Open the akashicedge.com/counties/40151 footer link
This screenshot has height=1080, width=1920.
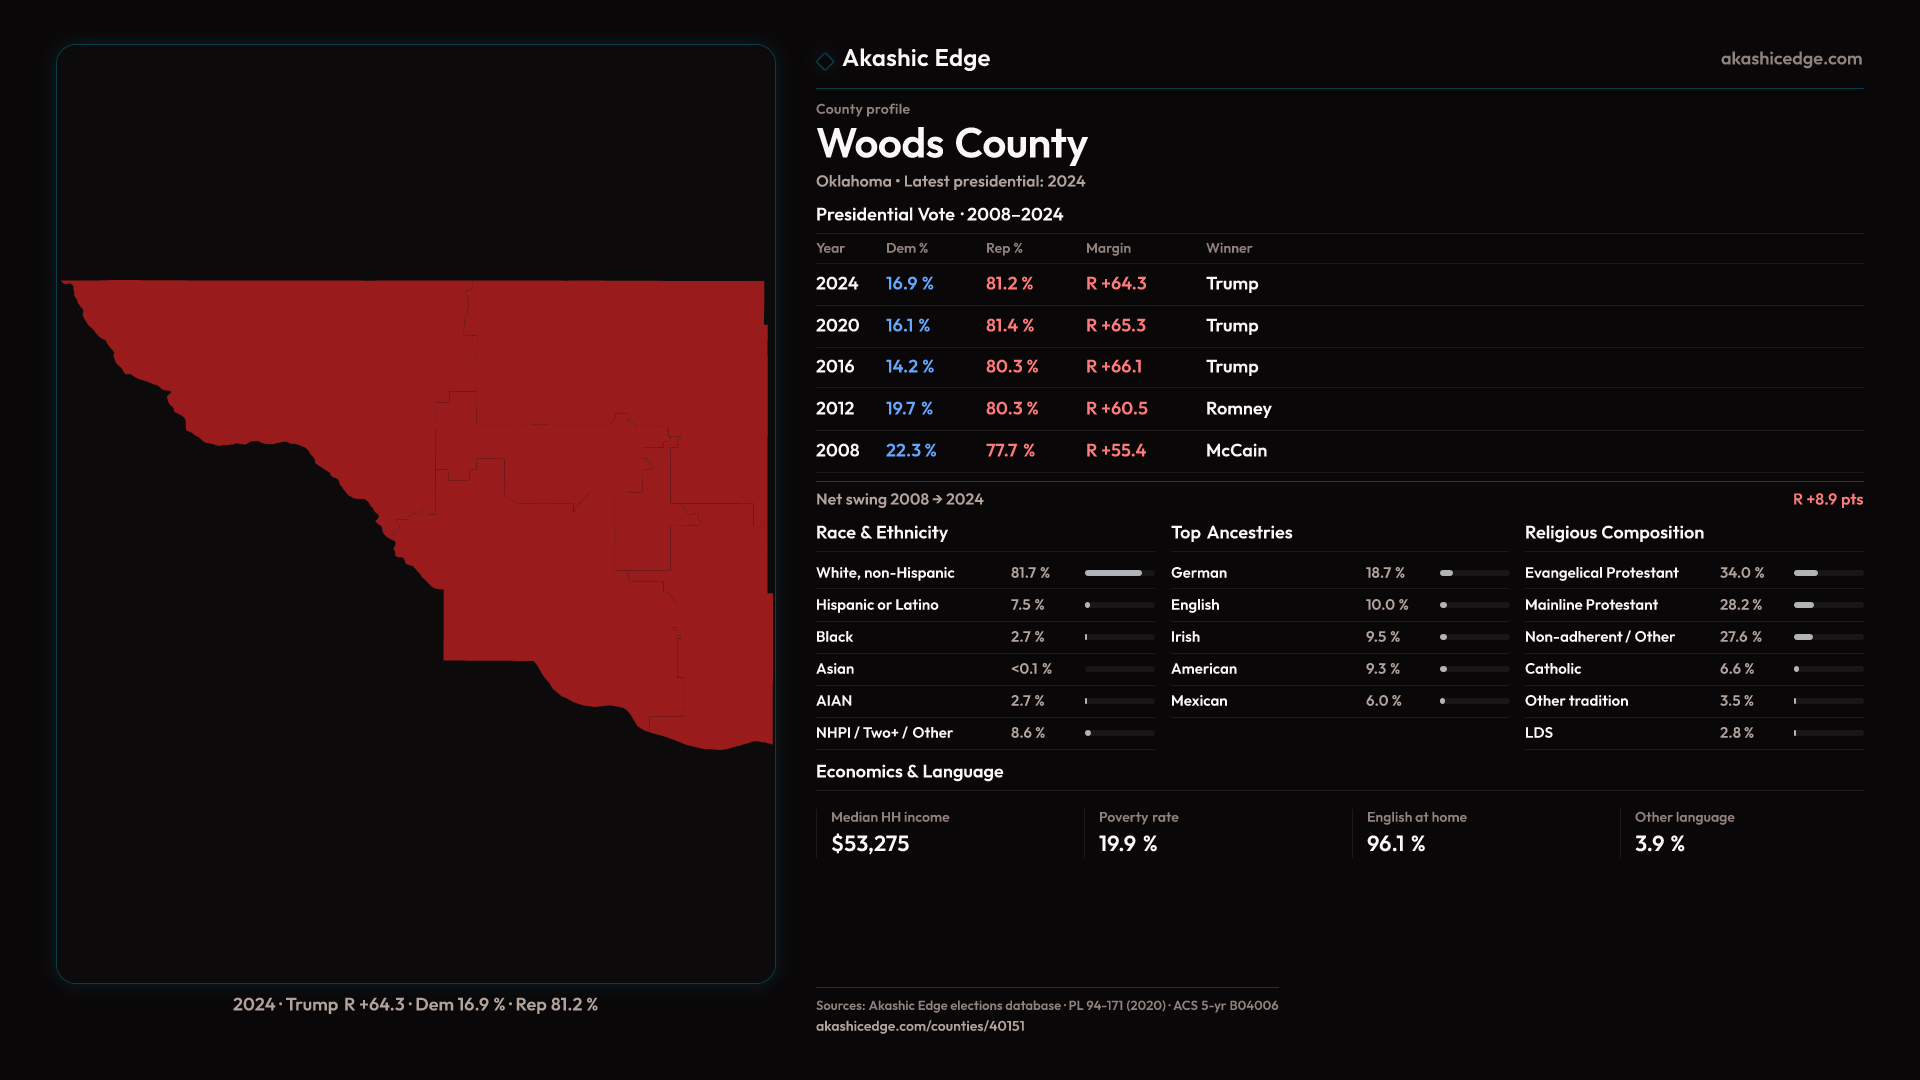(x=919, y=1026)
